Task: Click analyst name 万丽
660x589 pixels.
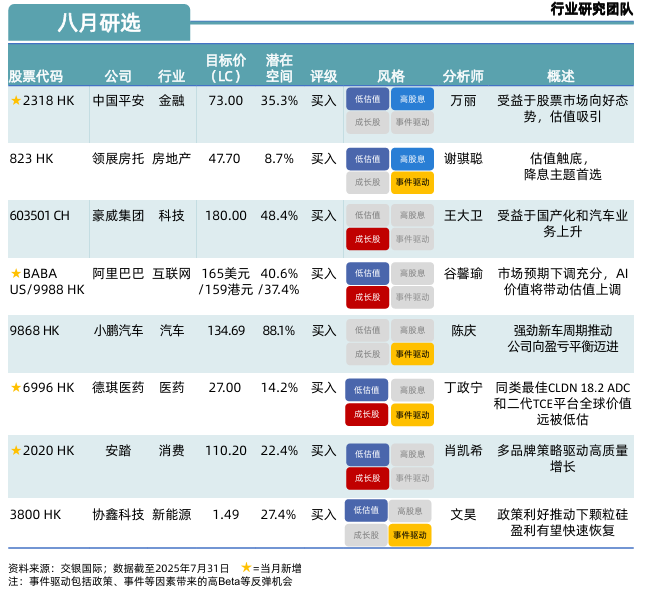Action: [x=463, y=101]
